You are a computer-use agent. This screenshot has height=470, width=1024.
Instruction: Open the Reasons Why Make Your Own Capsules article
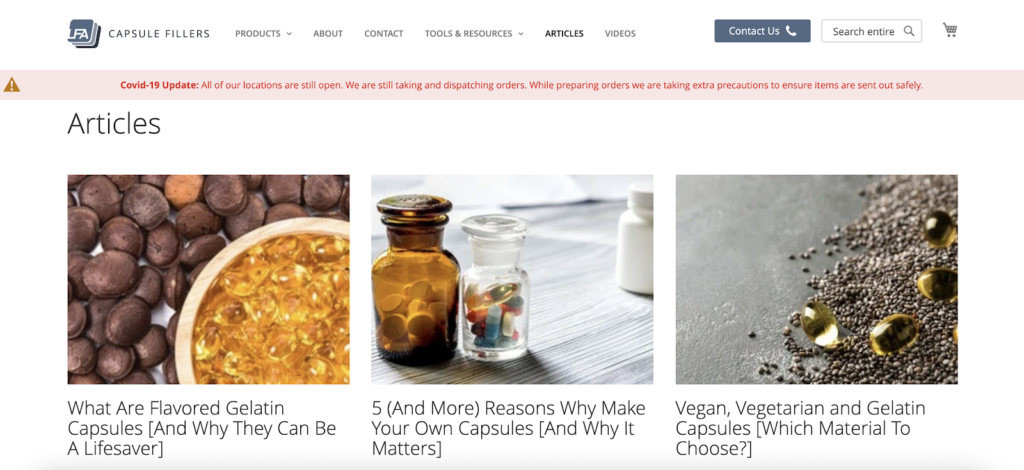[x=509, y=428]
